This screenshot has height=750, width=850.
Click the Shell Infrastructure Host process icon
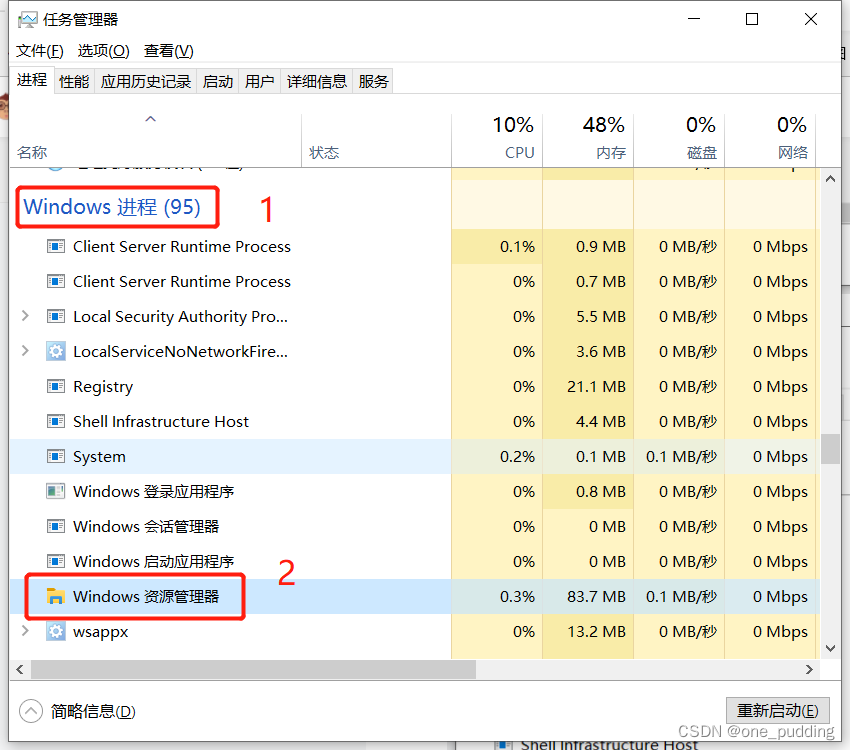tap(56, 421)
